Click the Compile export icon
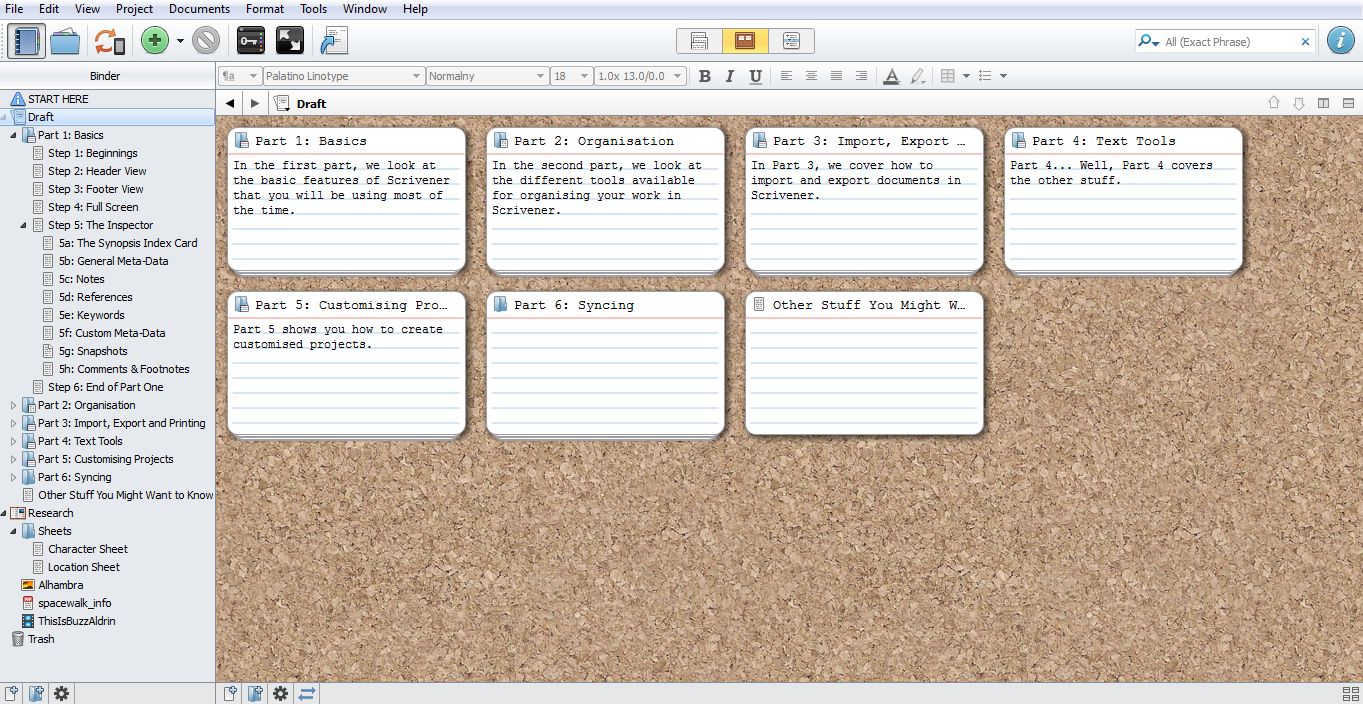Viewport: 1363px width, 704px height. point(334,41)
